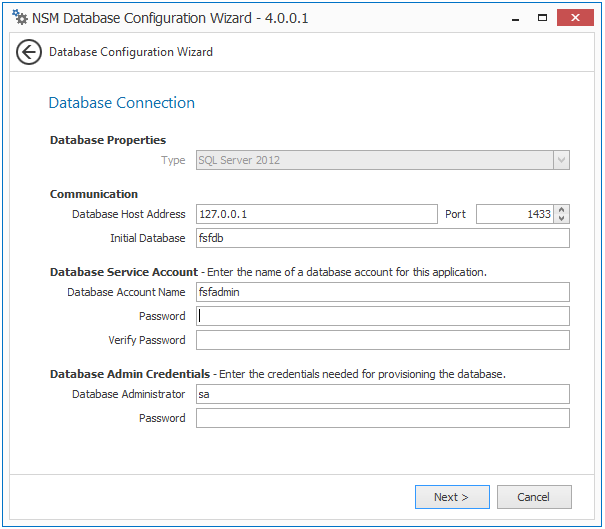
Task: Click the Database Account Name field
Action: (x=382, y=292)
